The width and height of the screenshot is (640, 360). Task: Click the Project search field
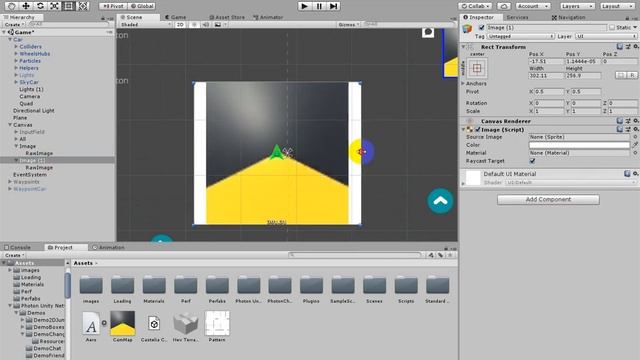point(355,255)
